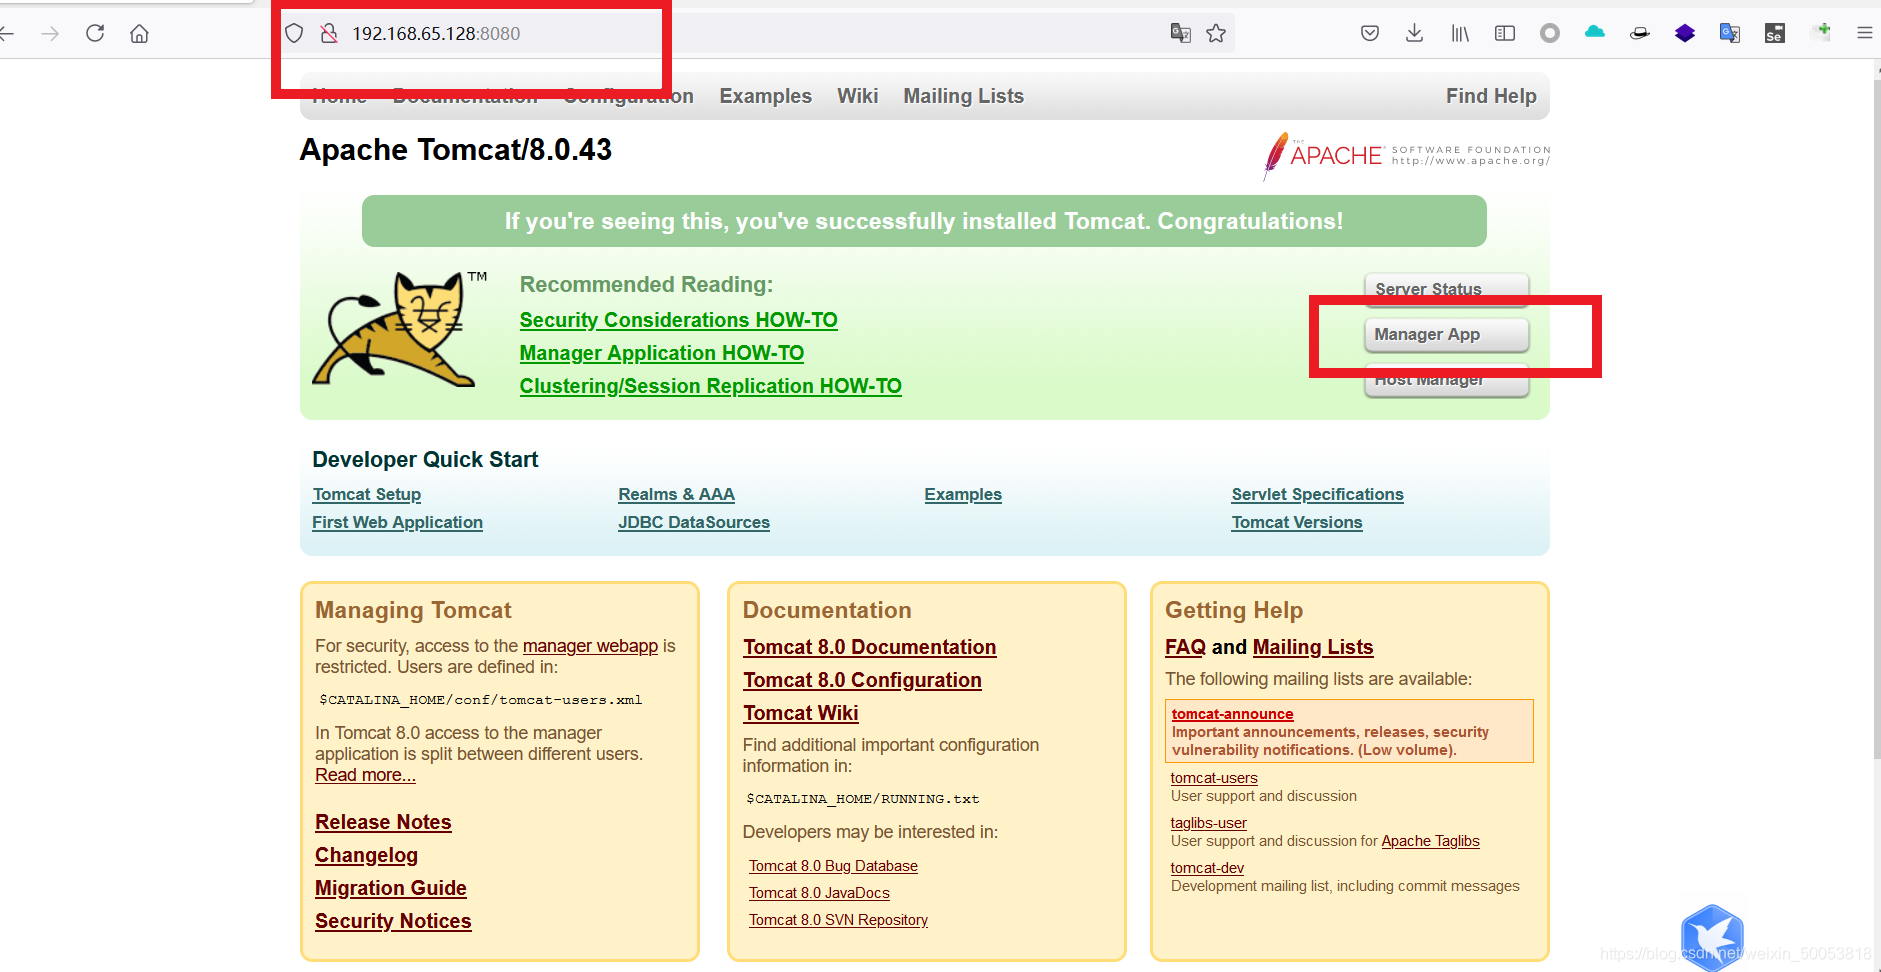Open the Downloads panel
Image resolution: width=1881 pixels, height=972 pixels.
[1414, 34]
